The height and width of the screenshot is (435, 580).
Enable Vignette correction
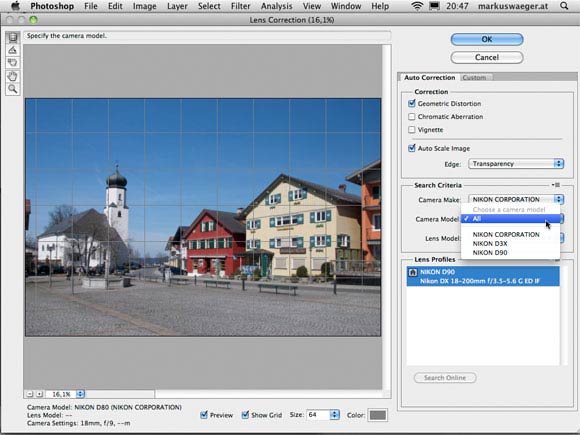click(x=412, y=130)
